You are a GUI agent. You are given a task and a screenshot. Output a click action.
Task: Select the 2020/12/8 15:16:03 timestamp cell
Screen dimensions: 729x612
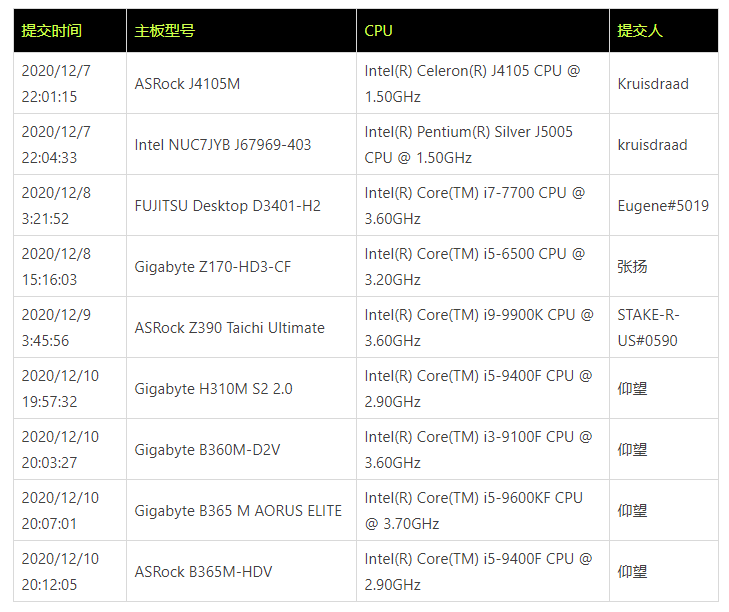70,266
